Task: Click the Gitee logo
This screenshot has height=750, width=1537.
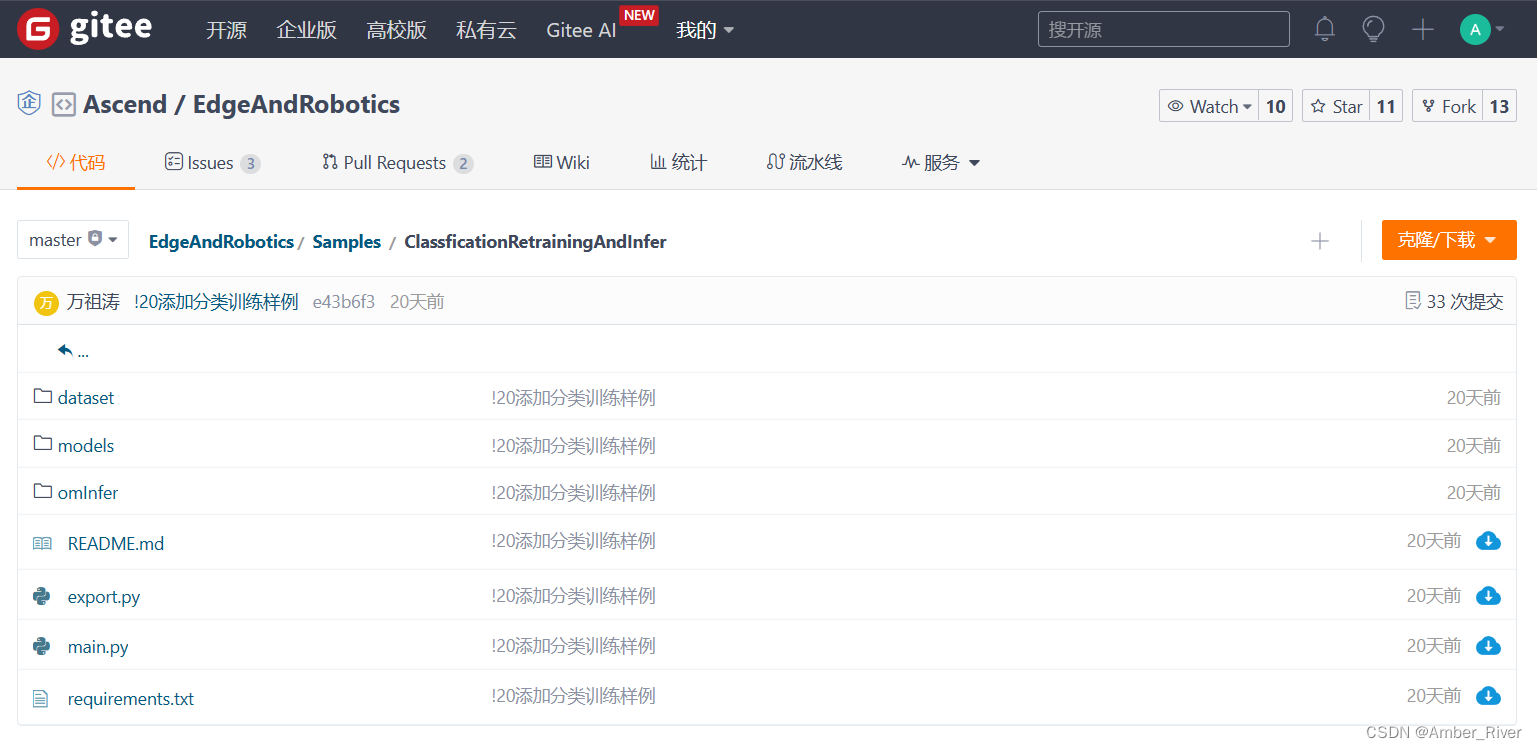Action: tap(84, 29)
